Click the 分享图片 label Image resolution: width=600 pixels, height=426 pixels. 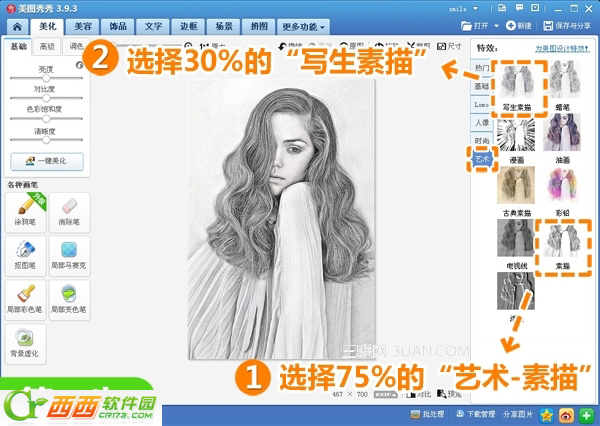[x=518, y=415]
